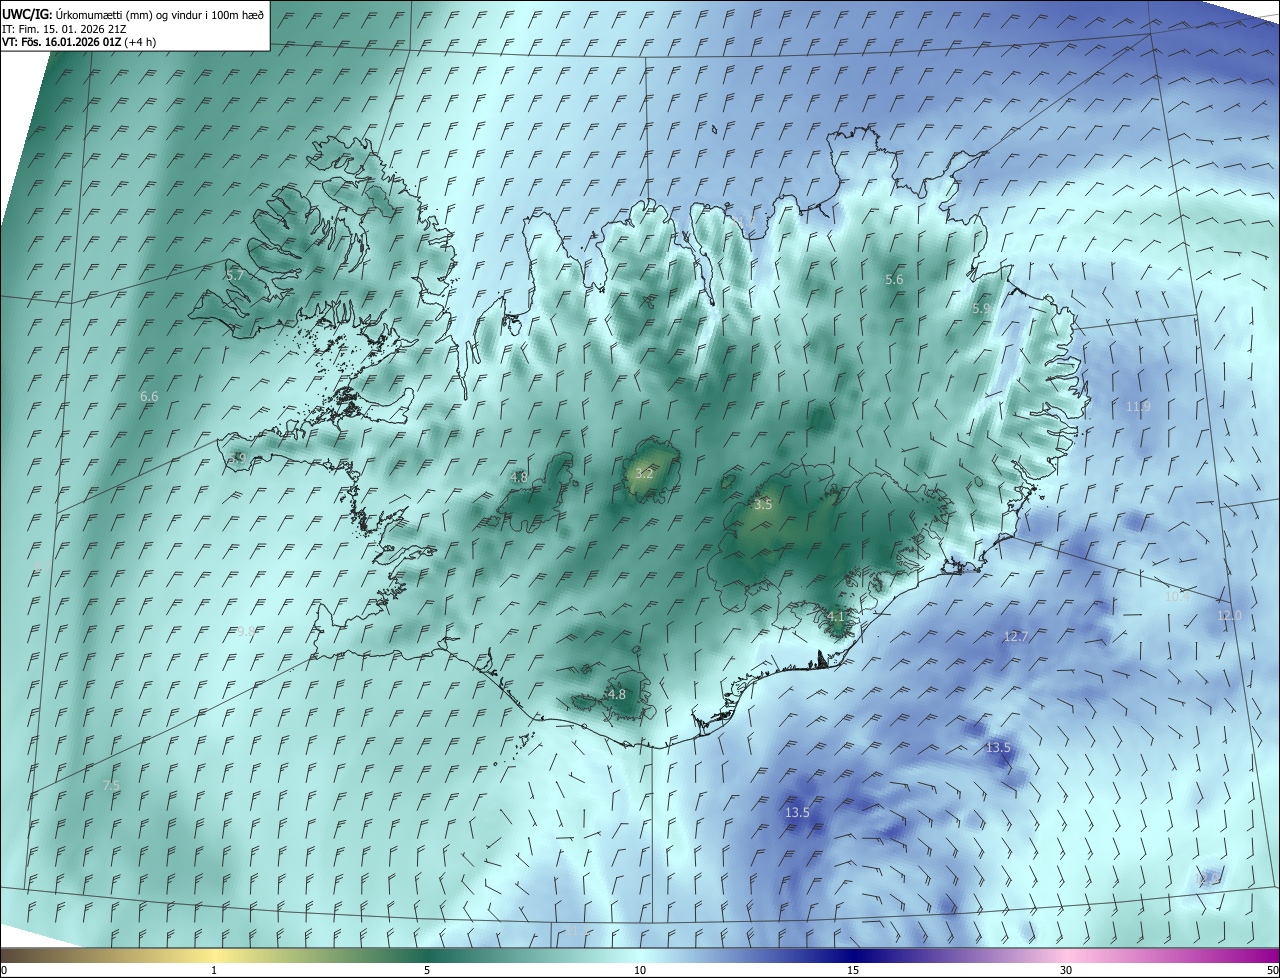This screenshot has width=1280, height=978.
Task: Click the "0" tick on the colour scale
Action: click(4, 970)
